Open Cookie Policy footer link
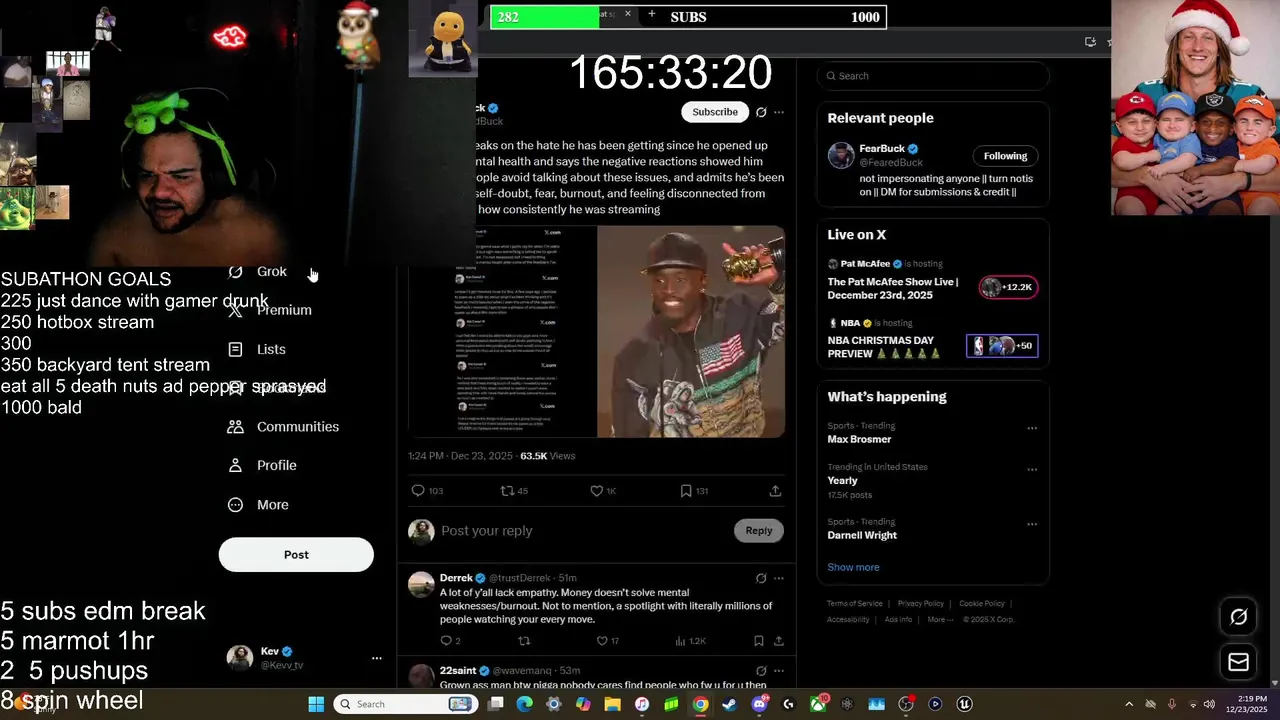The width and height of the screenshot is (1280, 720). (x=982, y=604)
